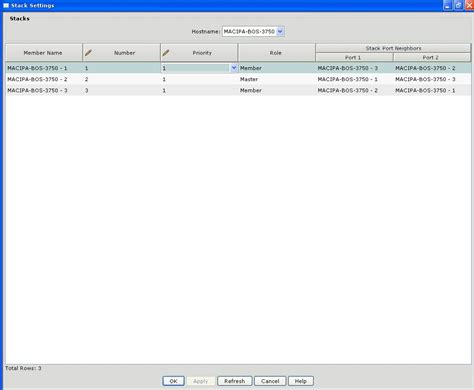Click Port 1 neighbor cell in Master row

pyautogui.click(x=354, y=79)
